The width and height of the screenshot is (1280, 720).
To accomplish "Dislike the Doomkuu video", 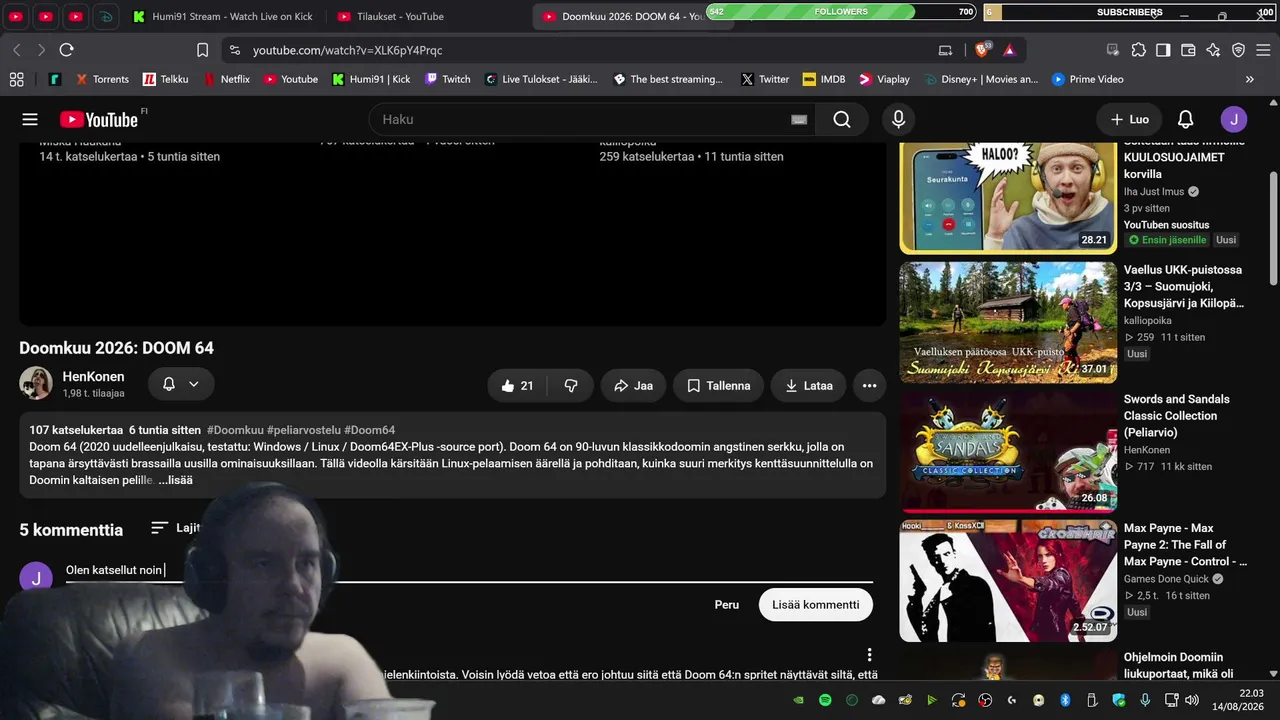I will pos(571,386).
